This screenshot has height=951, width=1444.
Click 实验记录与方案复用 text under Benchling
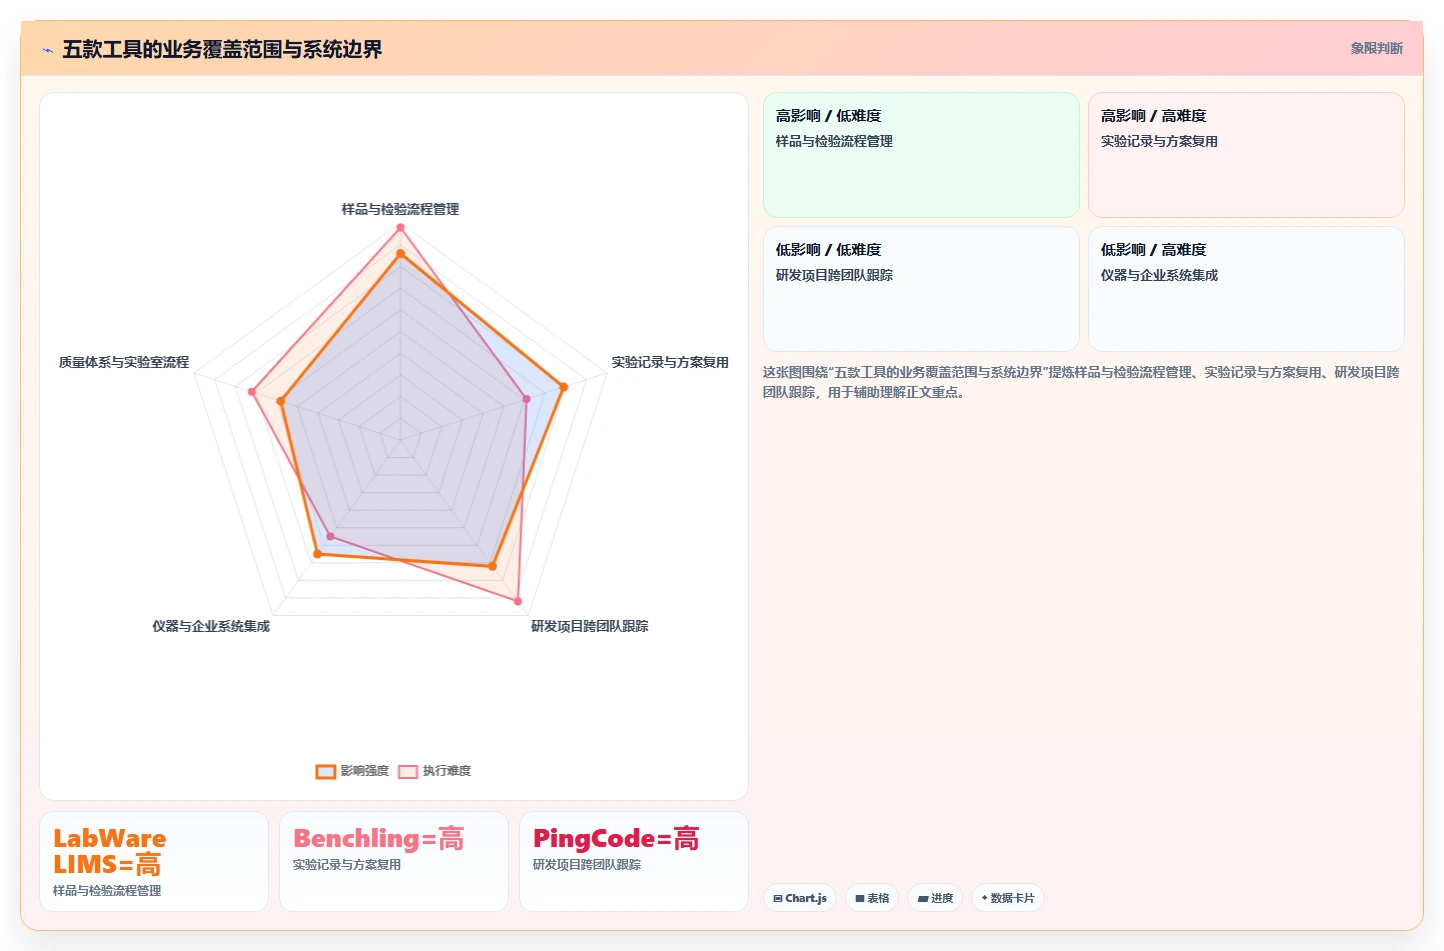347,864
